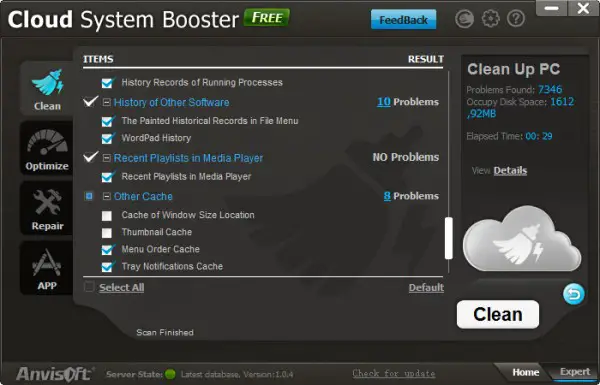The width and height of the screenshot is (600, 385).
Task: Tick the Select All checkbox
Action: point(89,287)
